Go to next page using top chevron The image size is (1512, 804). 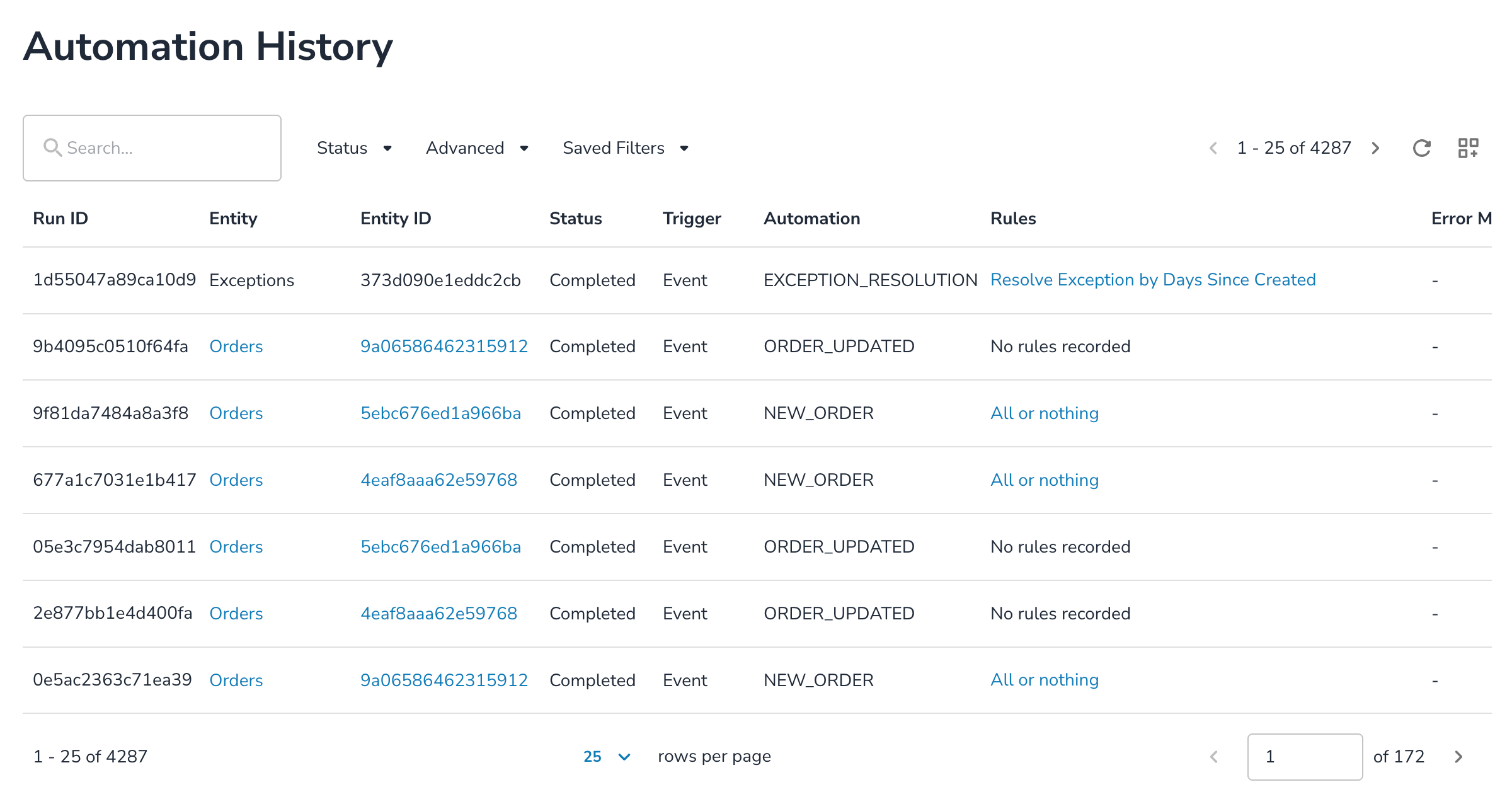1376,148
